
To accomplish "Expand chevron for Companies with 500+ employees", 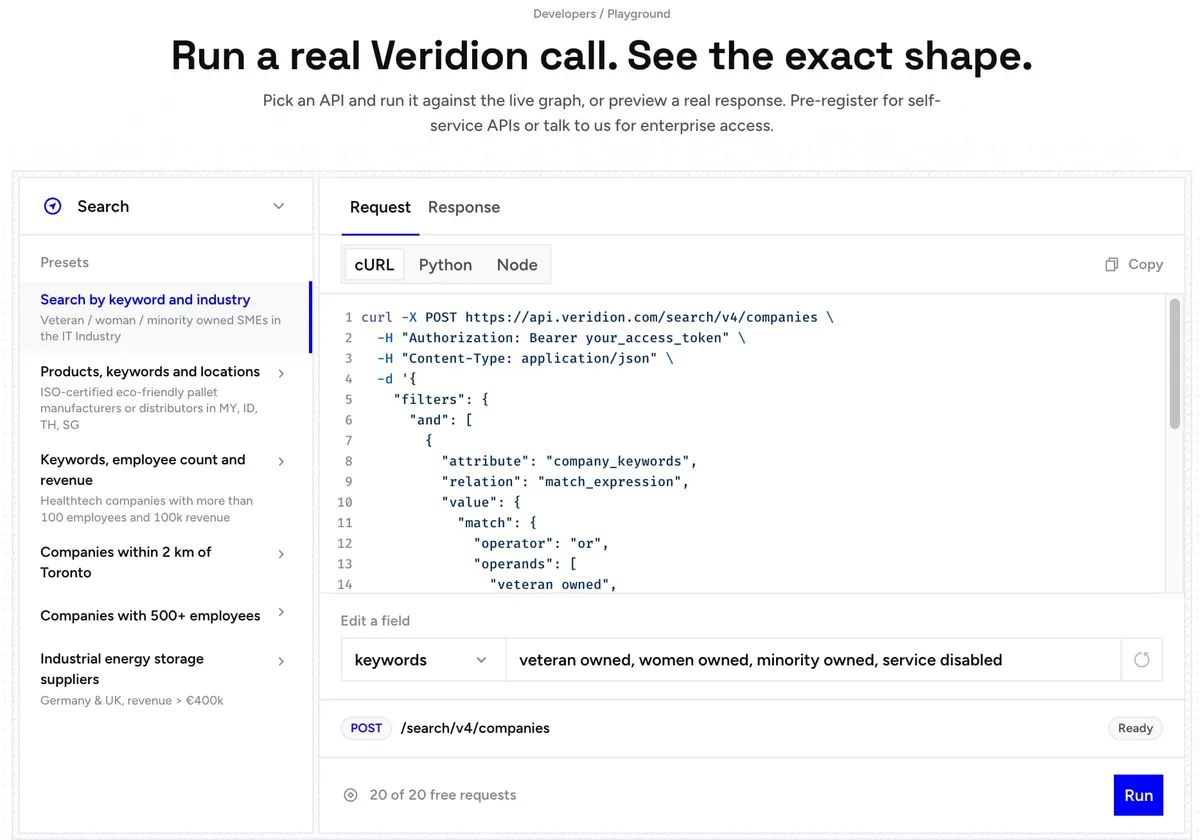I will point(281,612).
